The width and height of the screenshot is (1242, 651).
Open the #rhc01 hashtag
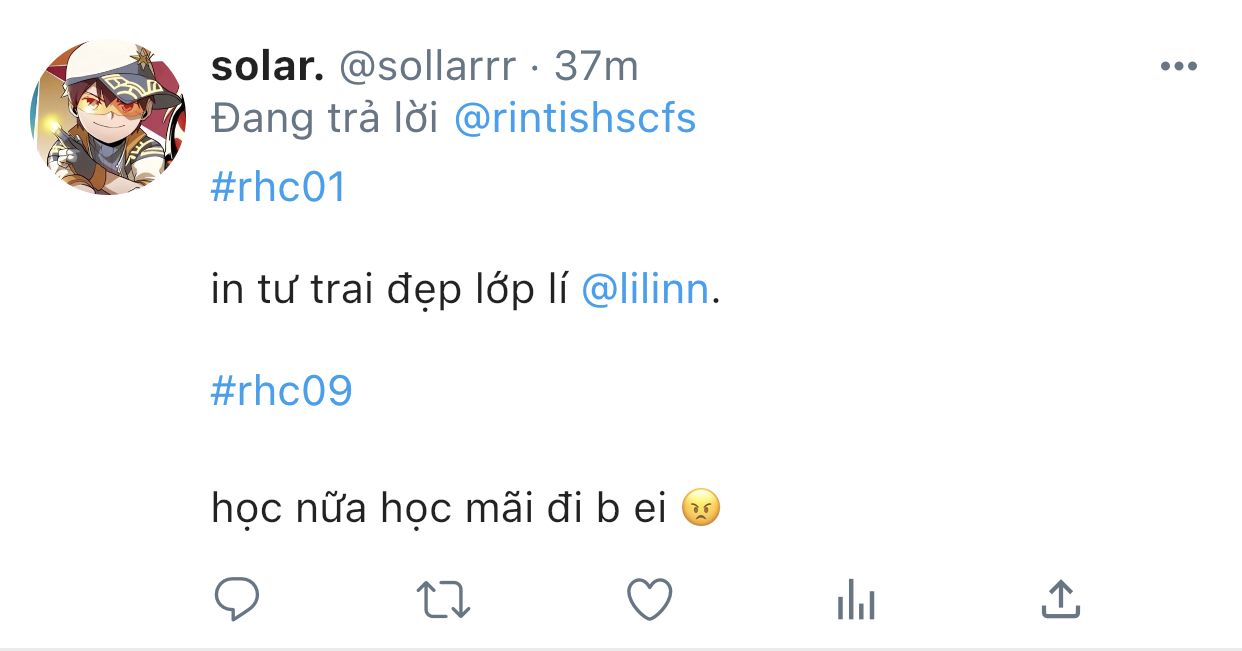tap(278, 187)
